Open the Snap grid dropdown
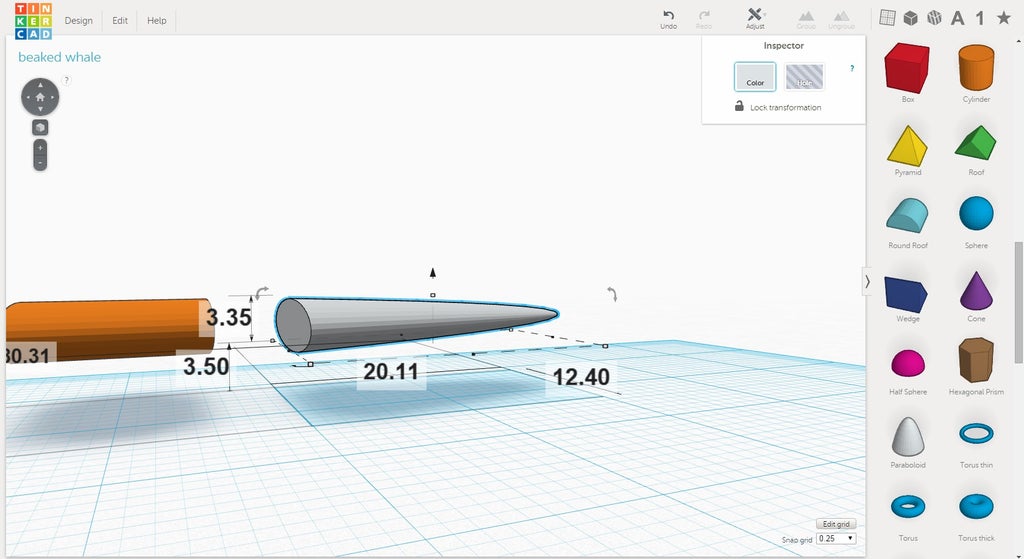Image resolution: width=1024 pixels, height=559 pixels. point(837,539)
